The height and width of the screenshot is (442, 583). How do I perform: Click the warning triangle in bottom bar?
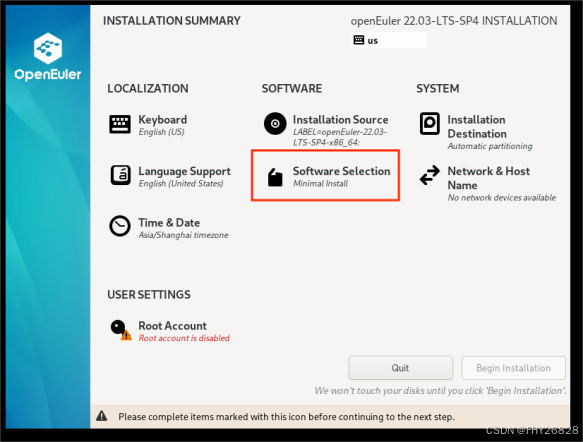tap(102, 416)
